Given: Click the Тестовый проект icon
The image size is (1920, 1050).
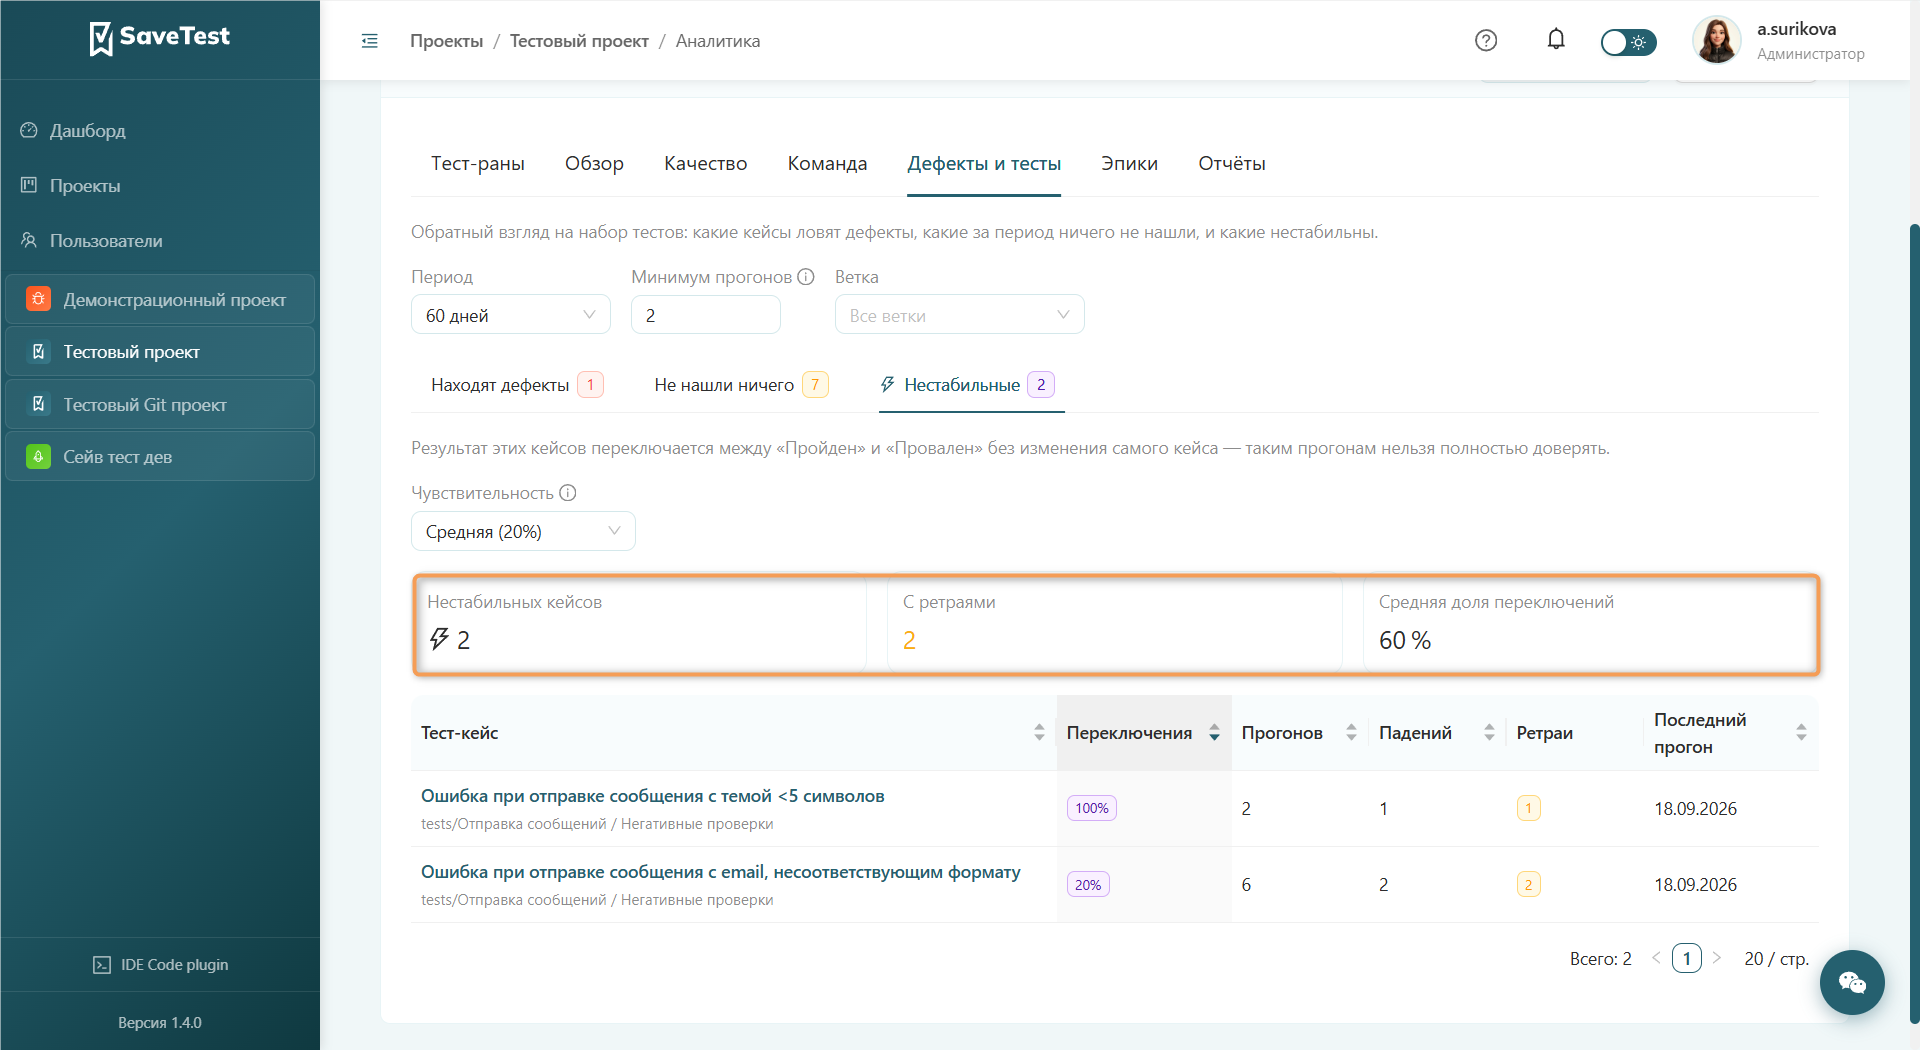Looking at the screenshot, I should [38, 352].
